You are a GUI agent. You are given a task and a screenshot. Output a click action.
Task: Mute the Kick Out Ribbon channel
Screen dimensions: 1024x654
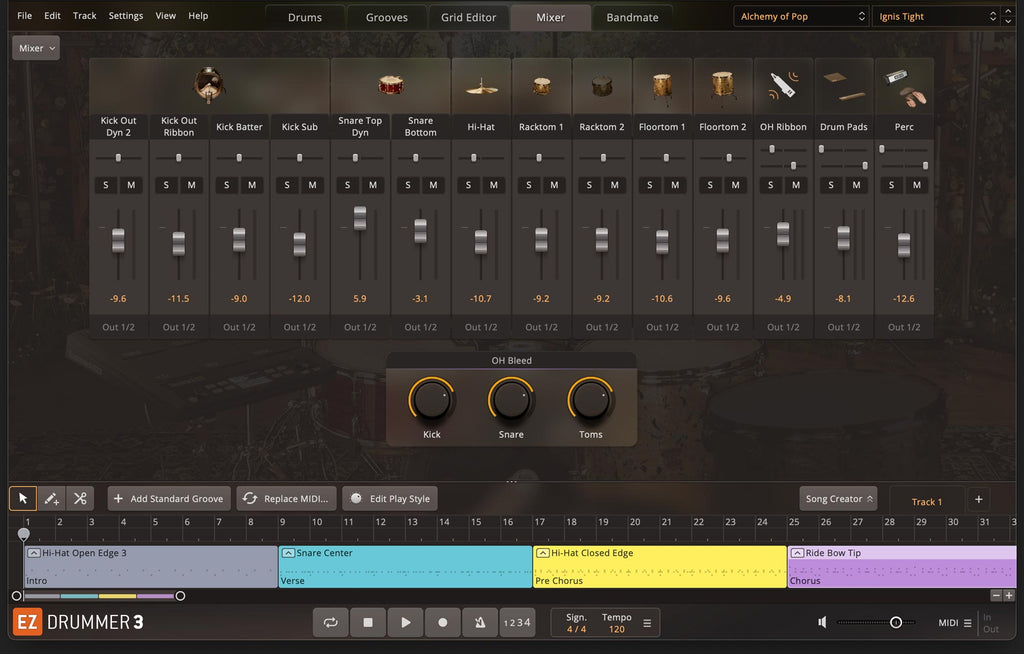click(x=191, y=185)
